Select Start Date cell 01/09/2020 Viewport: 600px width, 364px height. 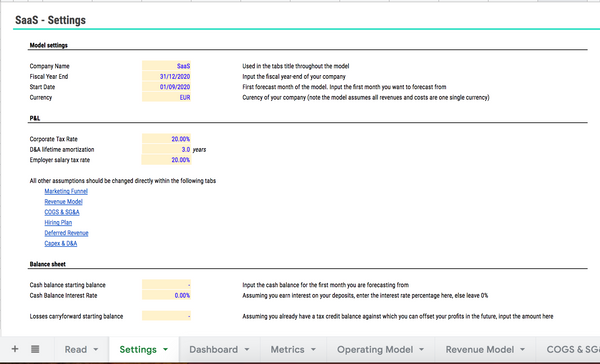click(166, 87)
